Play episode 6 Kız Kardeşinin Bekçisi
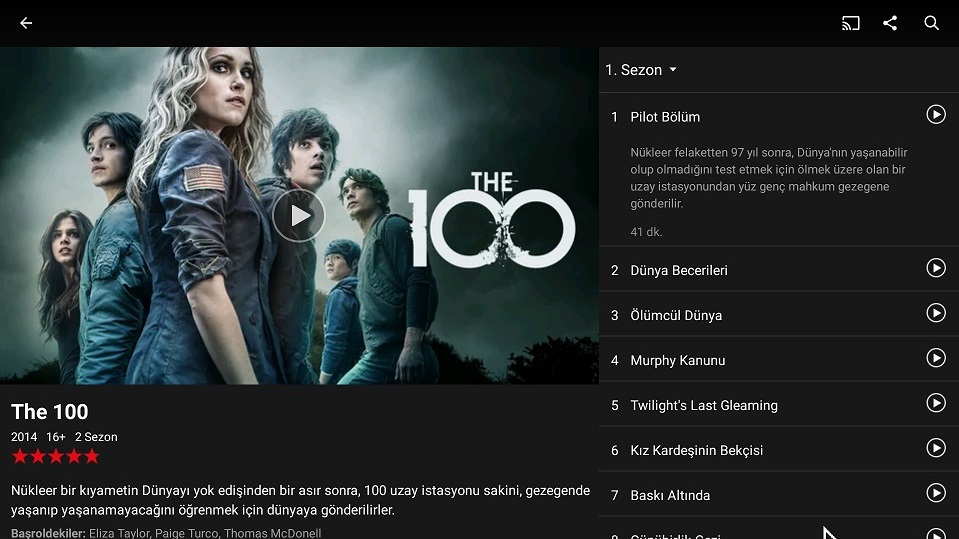959x539 pixels. point(936,448)
